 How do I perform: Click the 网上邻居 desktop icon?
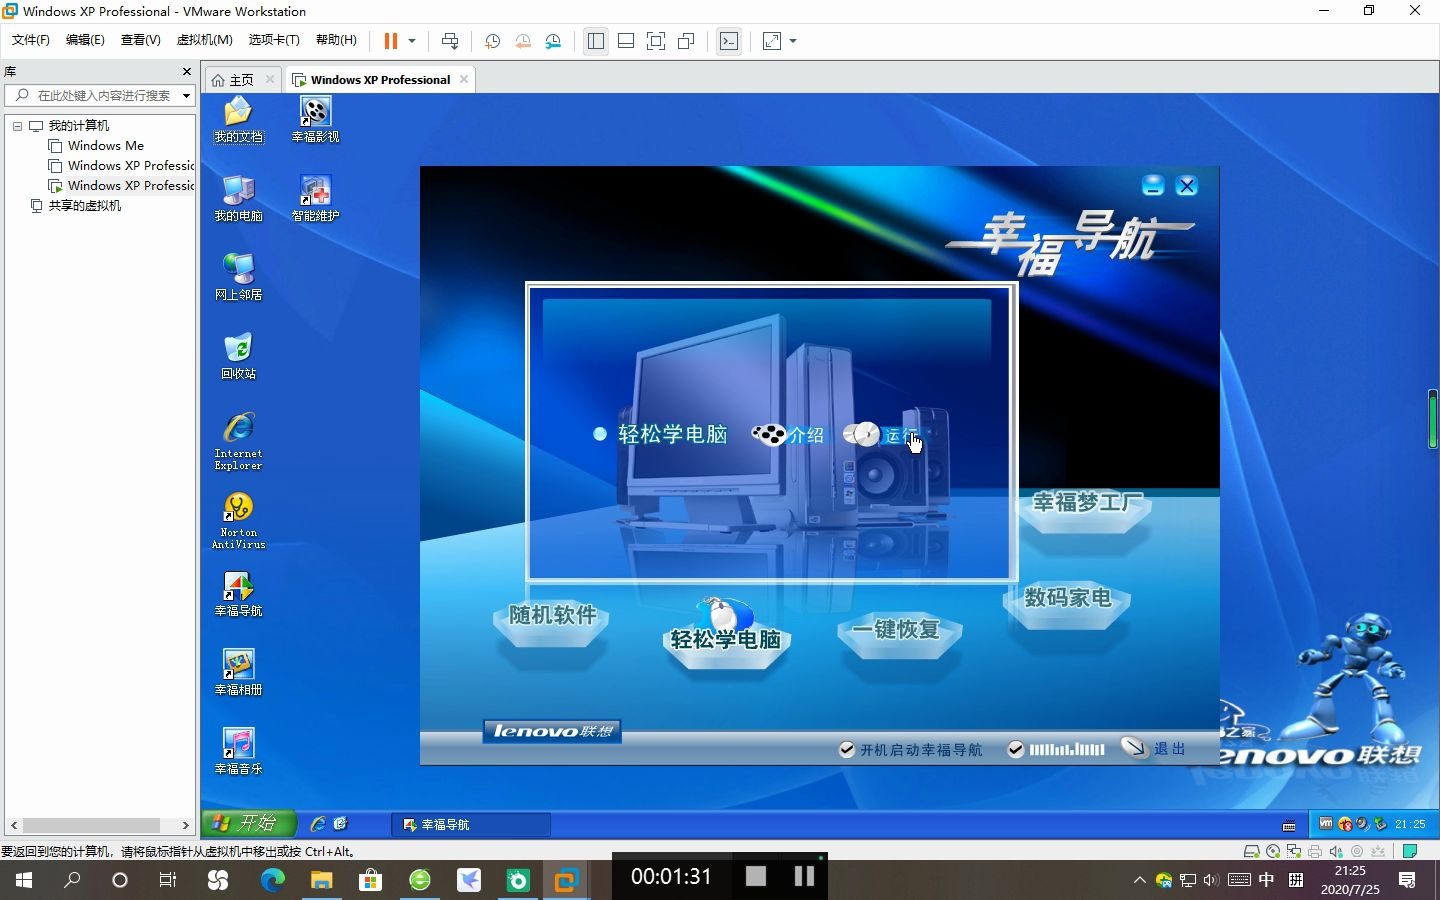[238, 278]
